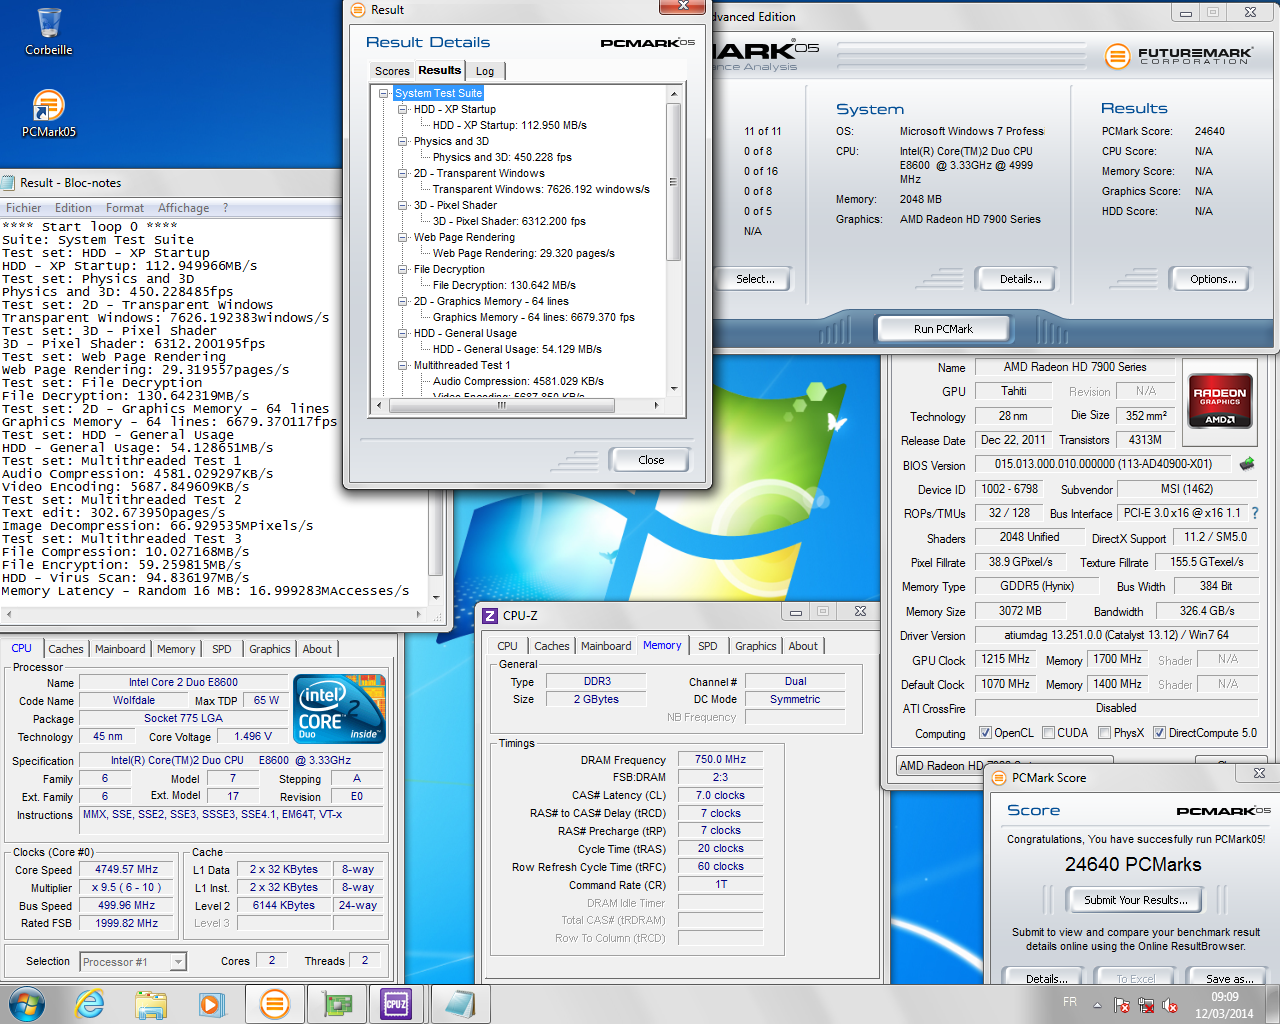Click the GPU-Z BIOS save chip icon
1280x1024 pixels.
pyautogui.click(x=1247, y=464)
